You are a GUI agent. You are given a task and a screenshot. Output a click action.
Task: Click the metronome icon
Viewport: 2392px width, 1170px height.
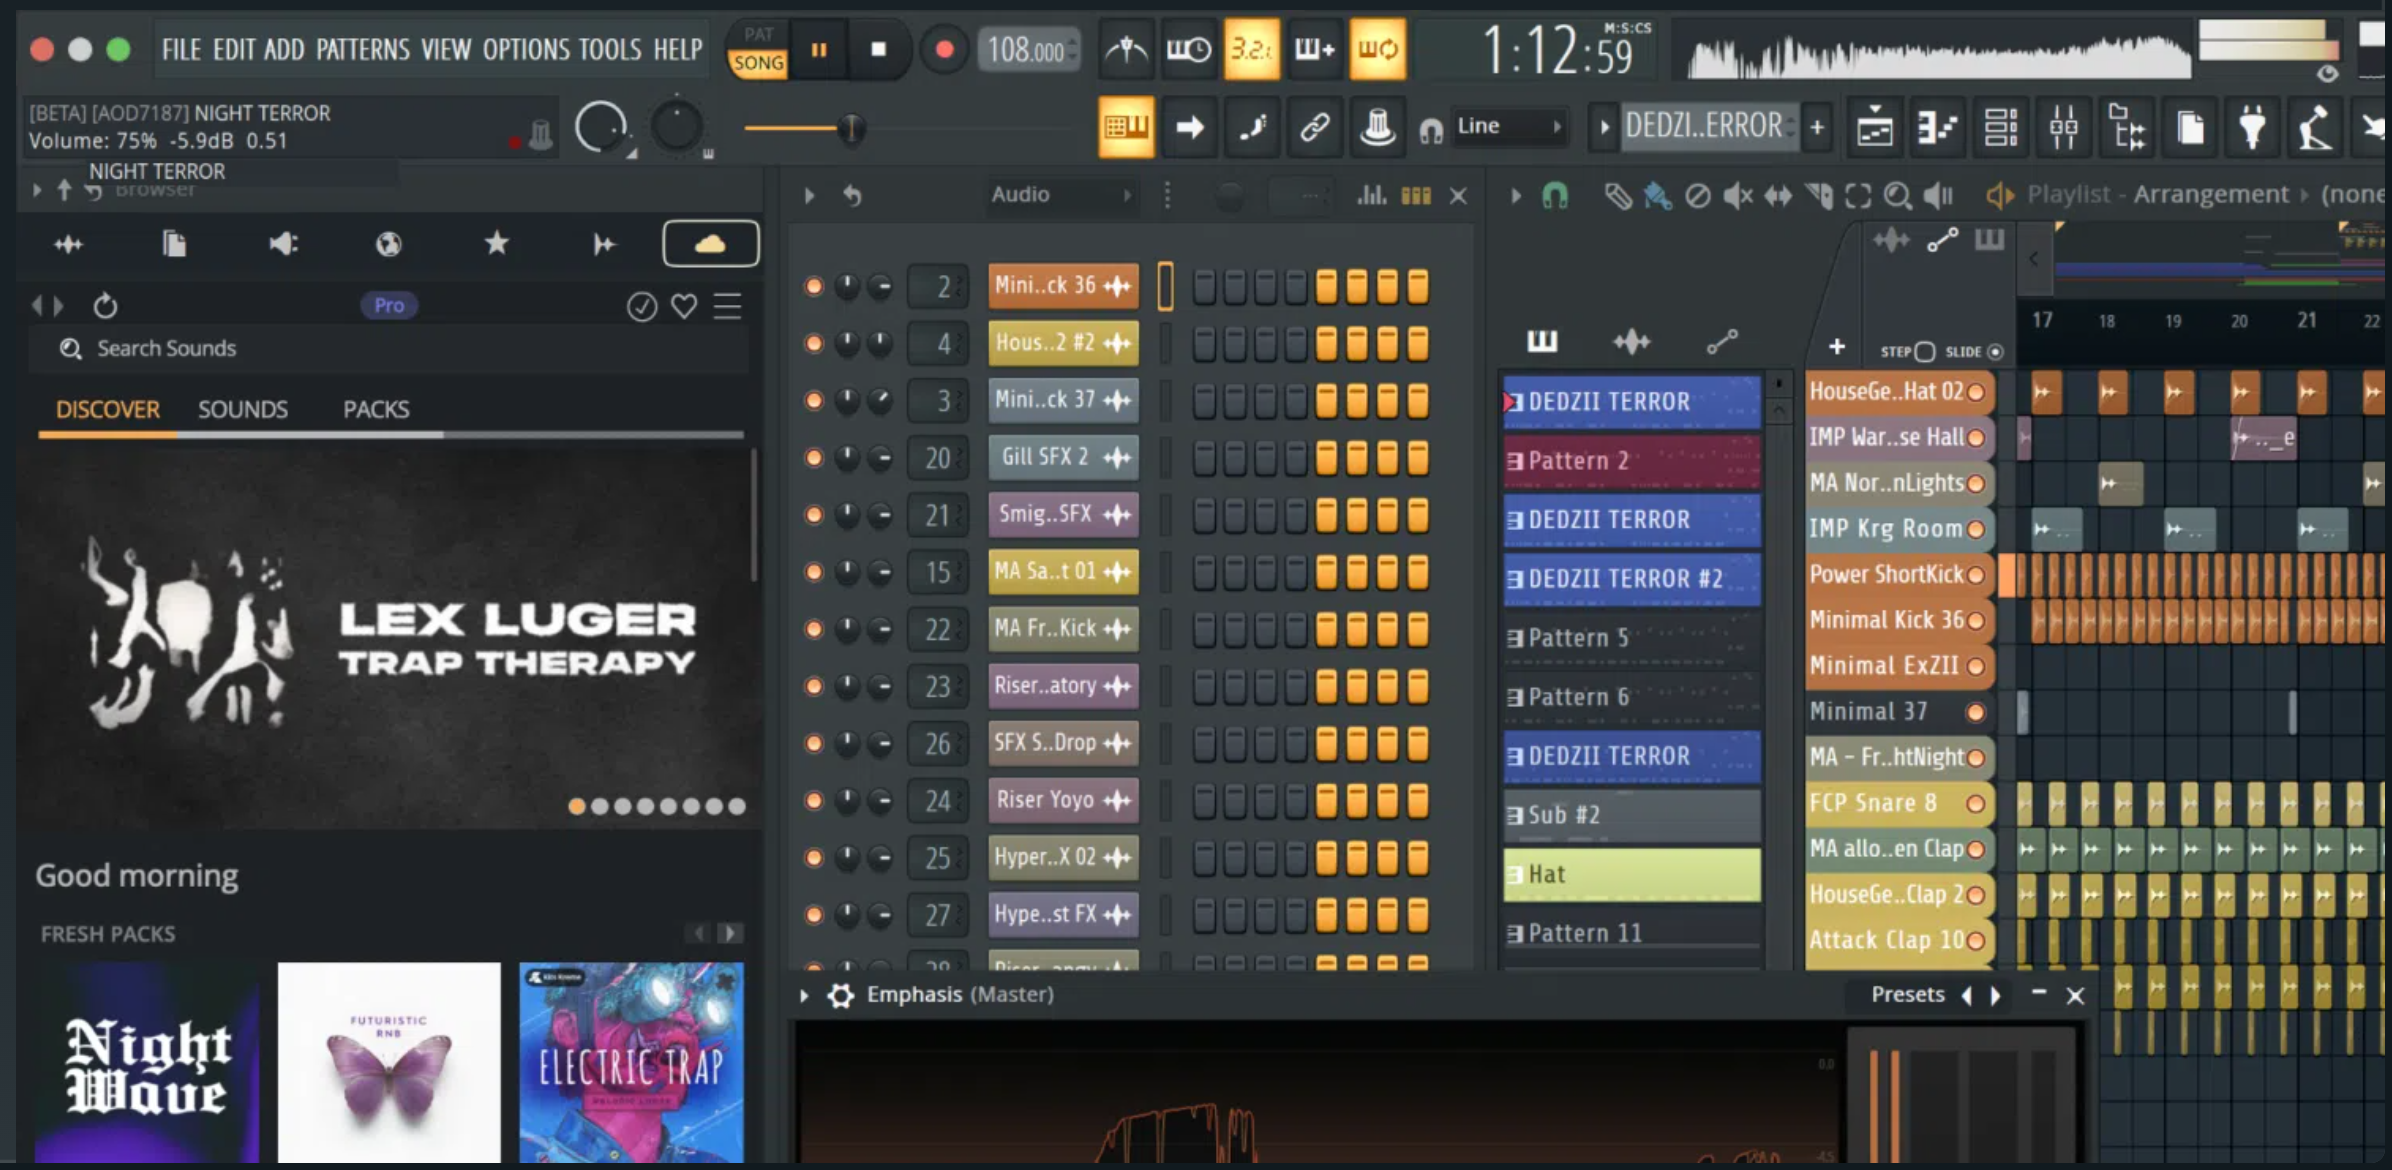[x=1127, y=49]
